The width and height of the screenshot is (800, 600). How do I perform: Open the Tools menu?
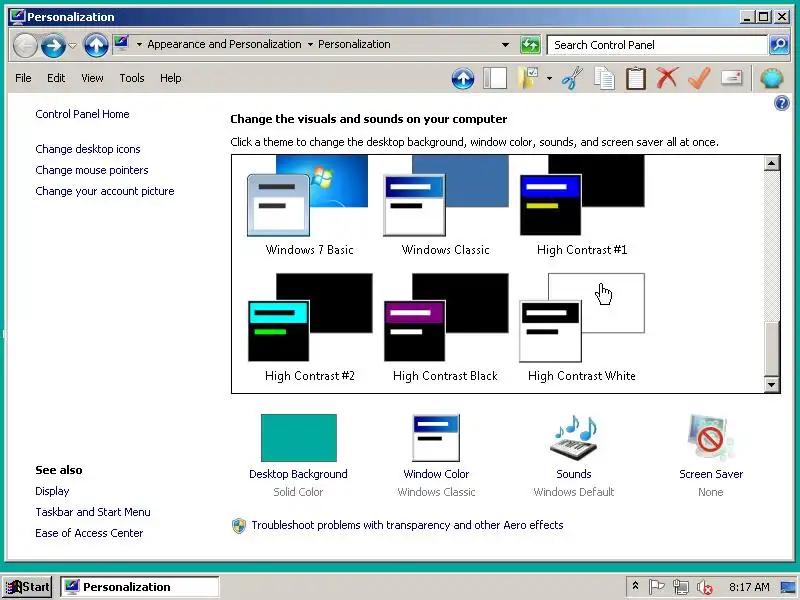(132, 78)
